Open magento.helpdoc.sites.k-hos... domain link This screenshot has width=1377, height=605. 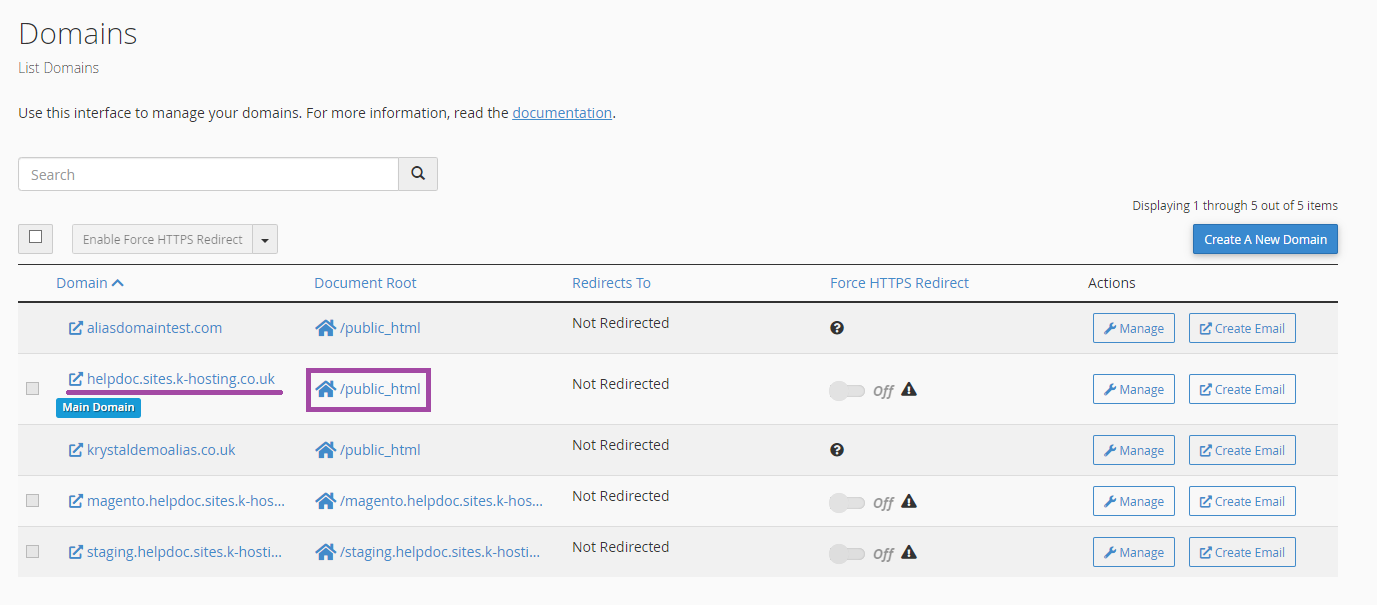[x=186, y=501]
